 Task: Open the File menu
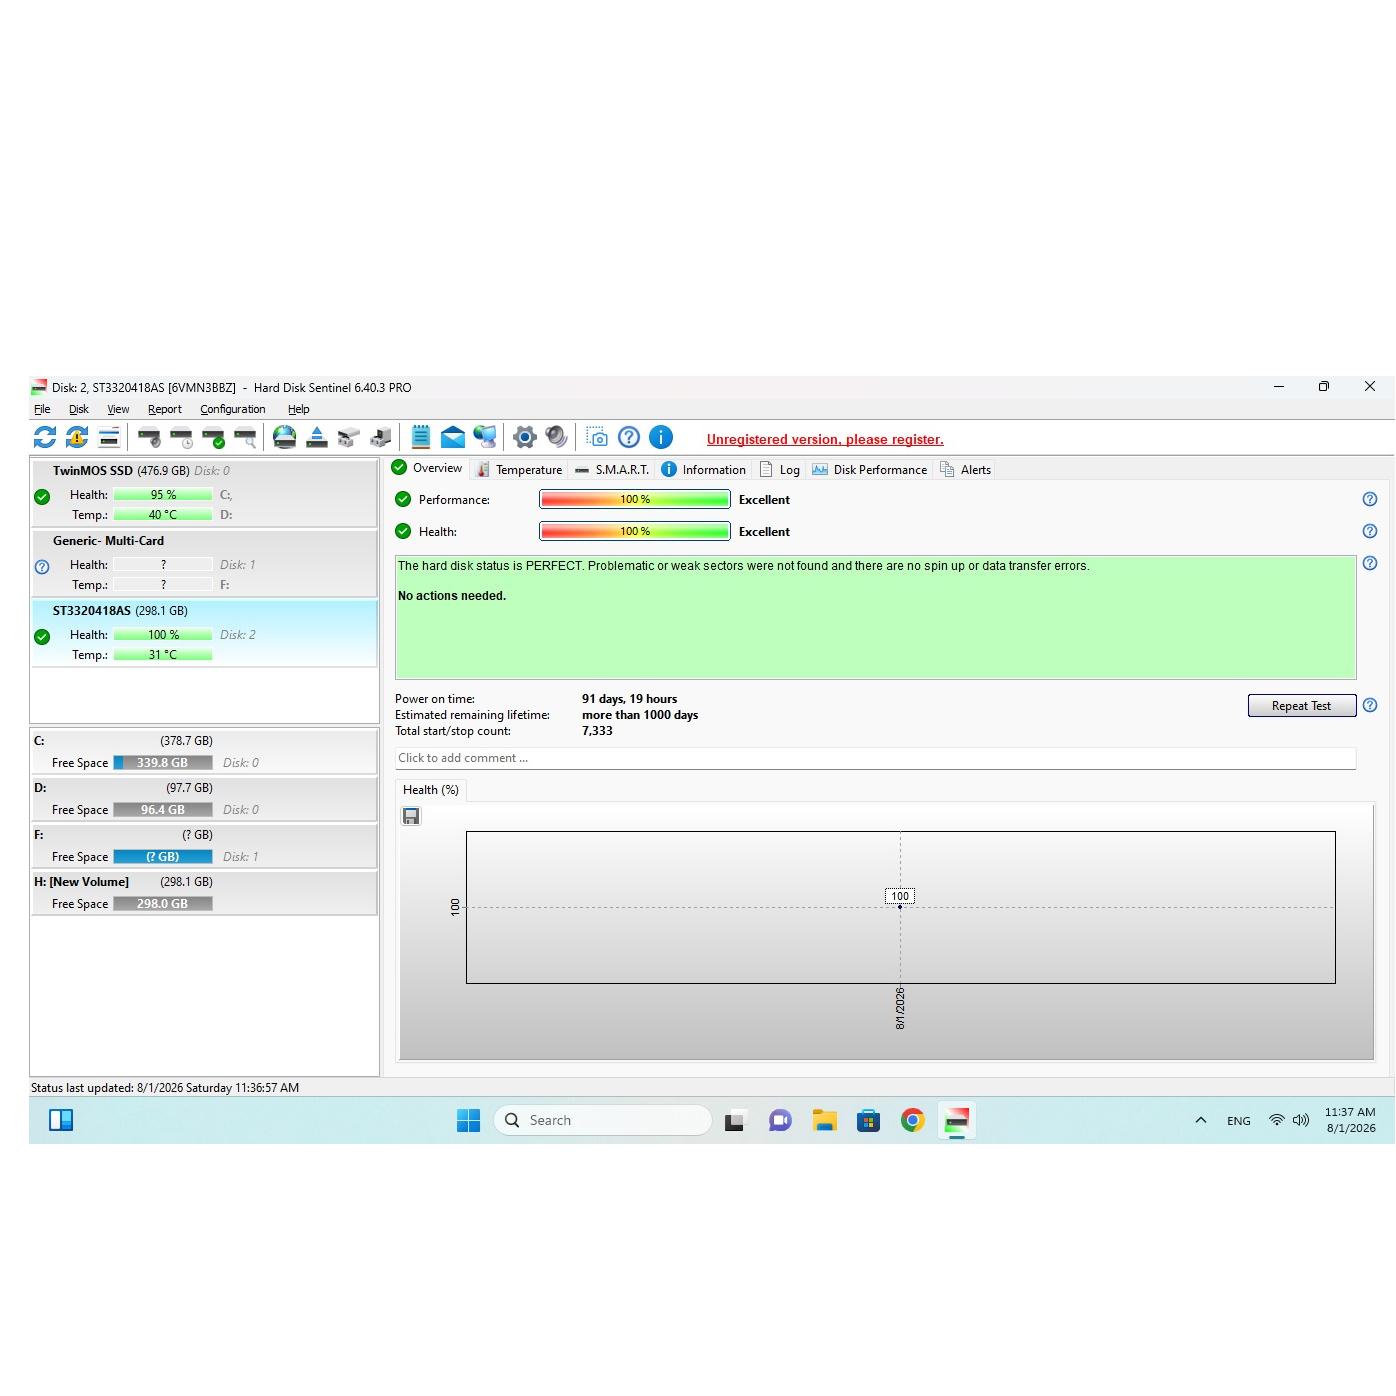pos(42,409)
